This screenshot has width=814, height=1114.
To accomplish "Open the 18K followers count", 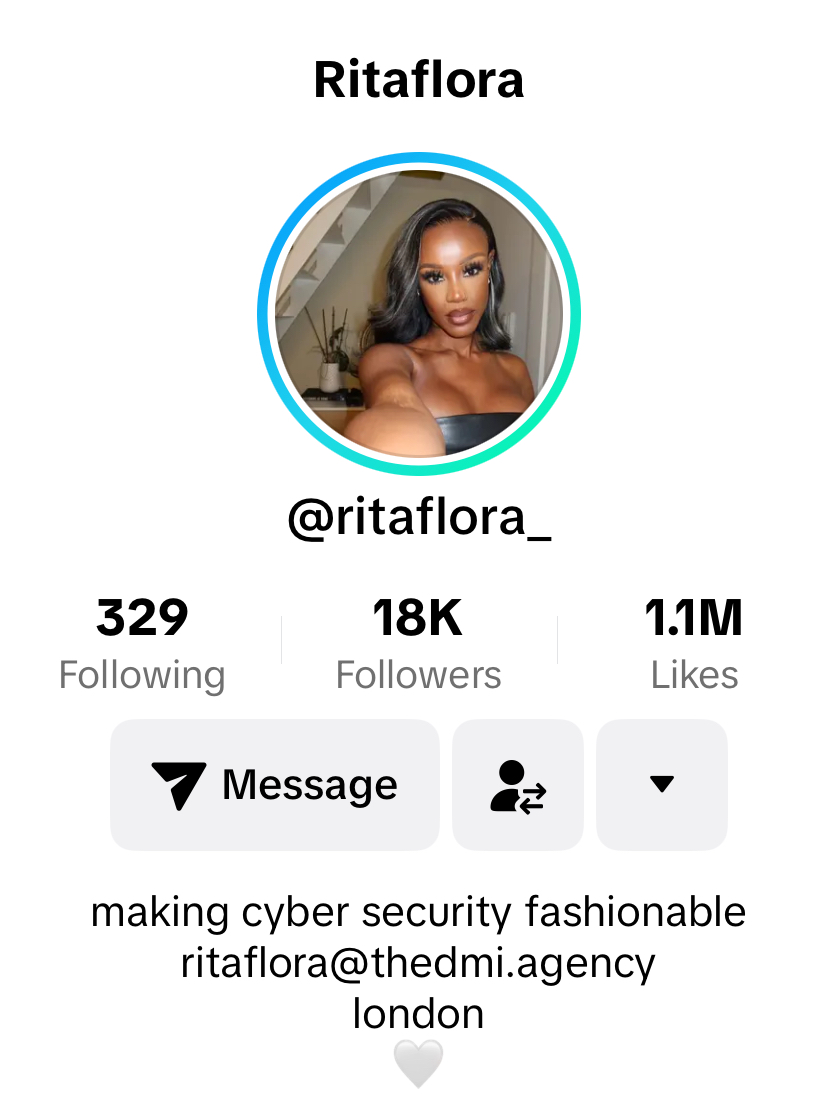I will 418,617.
